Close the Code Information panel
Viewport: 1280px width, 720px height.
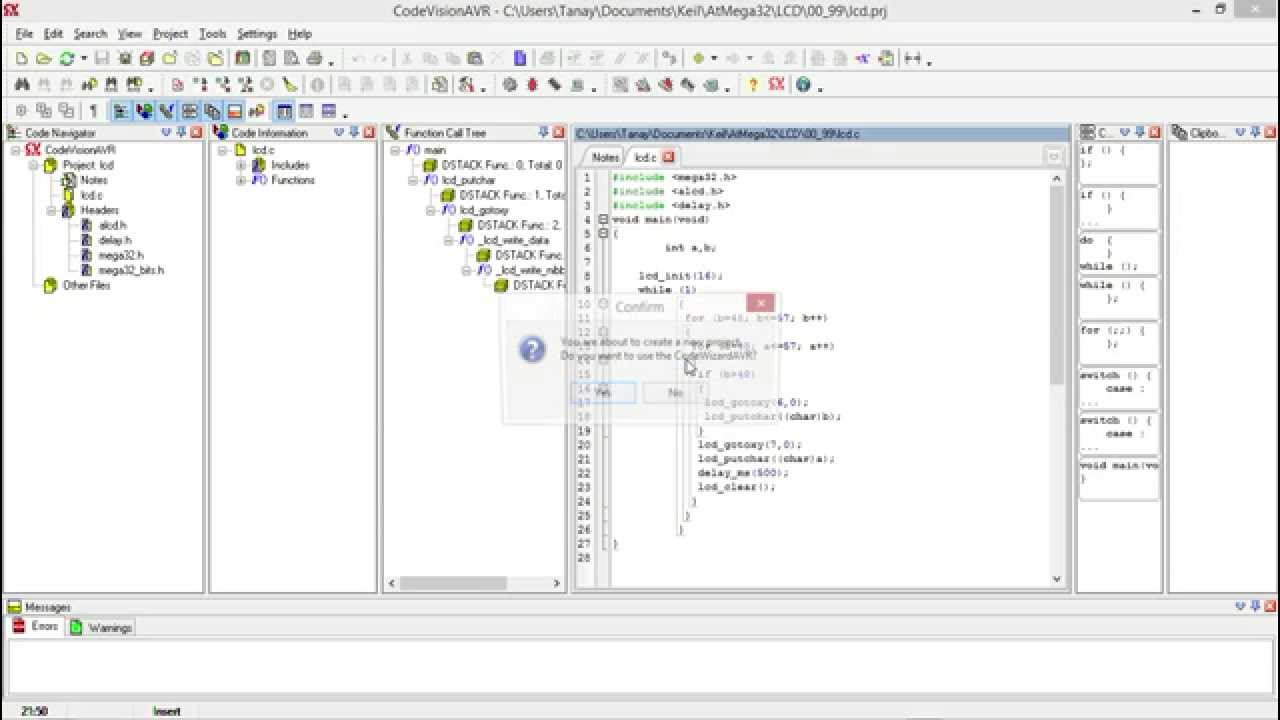(368, 132)
